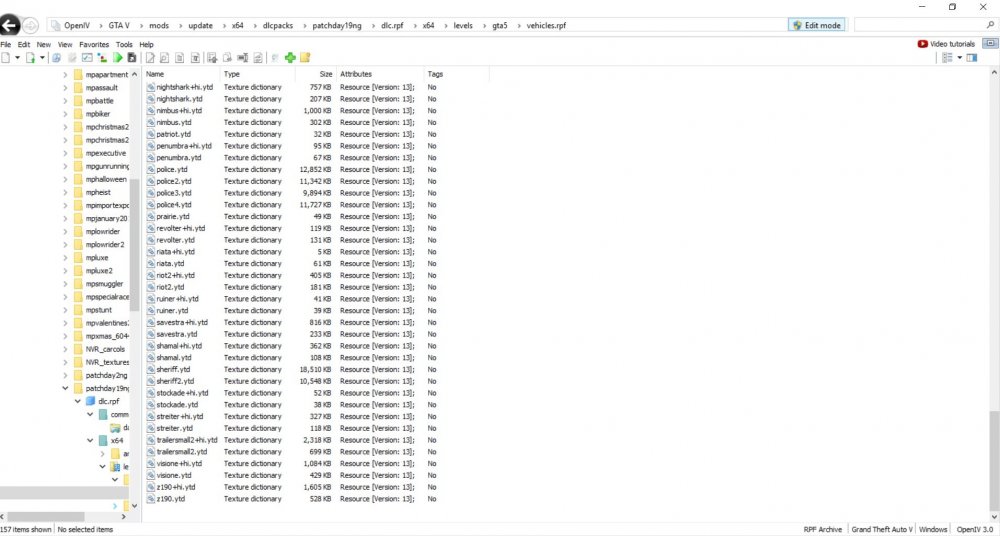Click the page-with-pencil edit toolbar icon

coord(150,58)
